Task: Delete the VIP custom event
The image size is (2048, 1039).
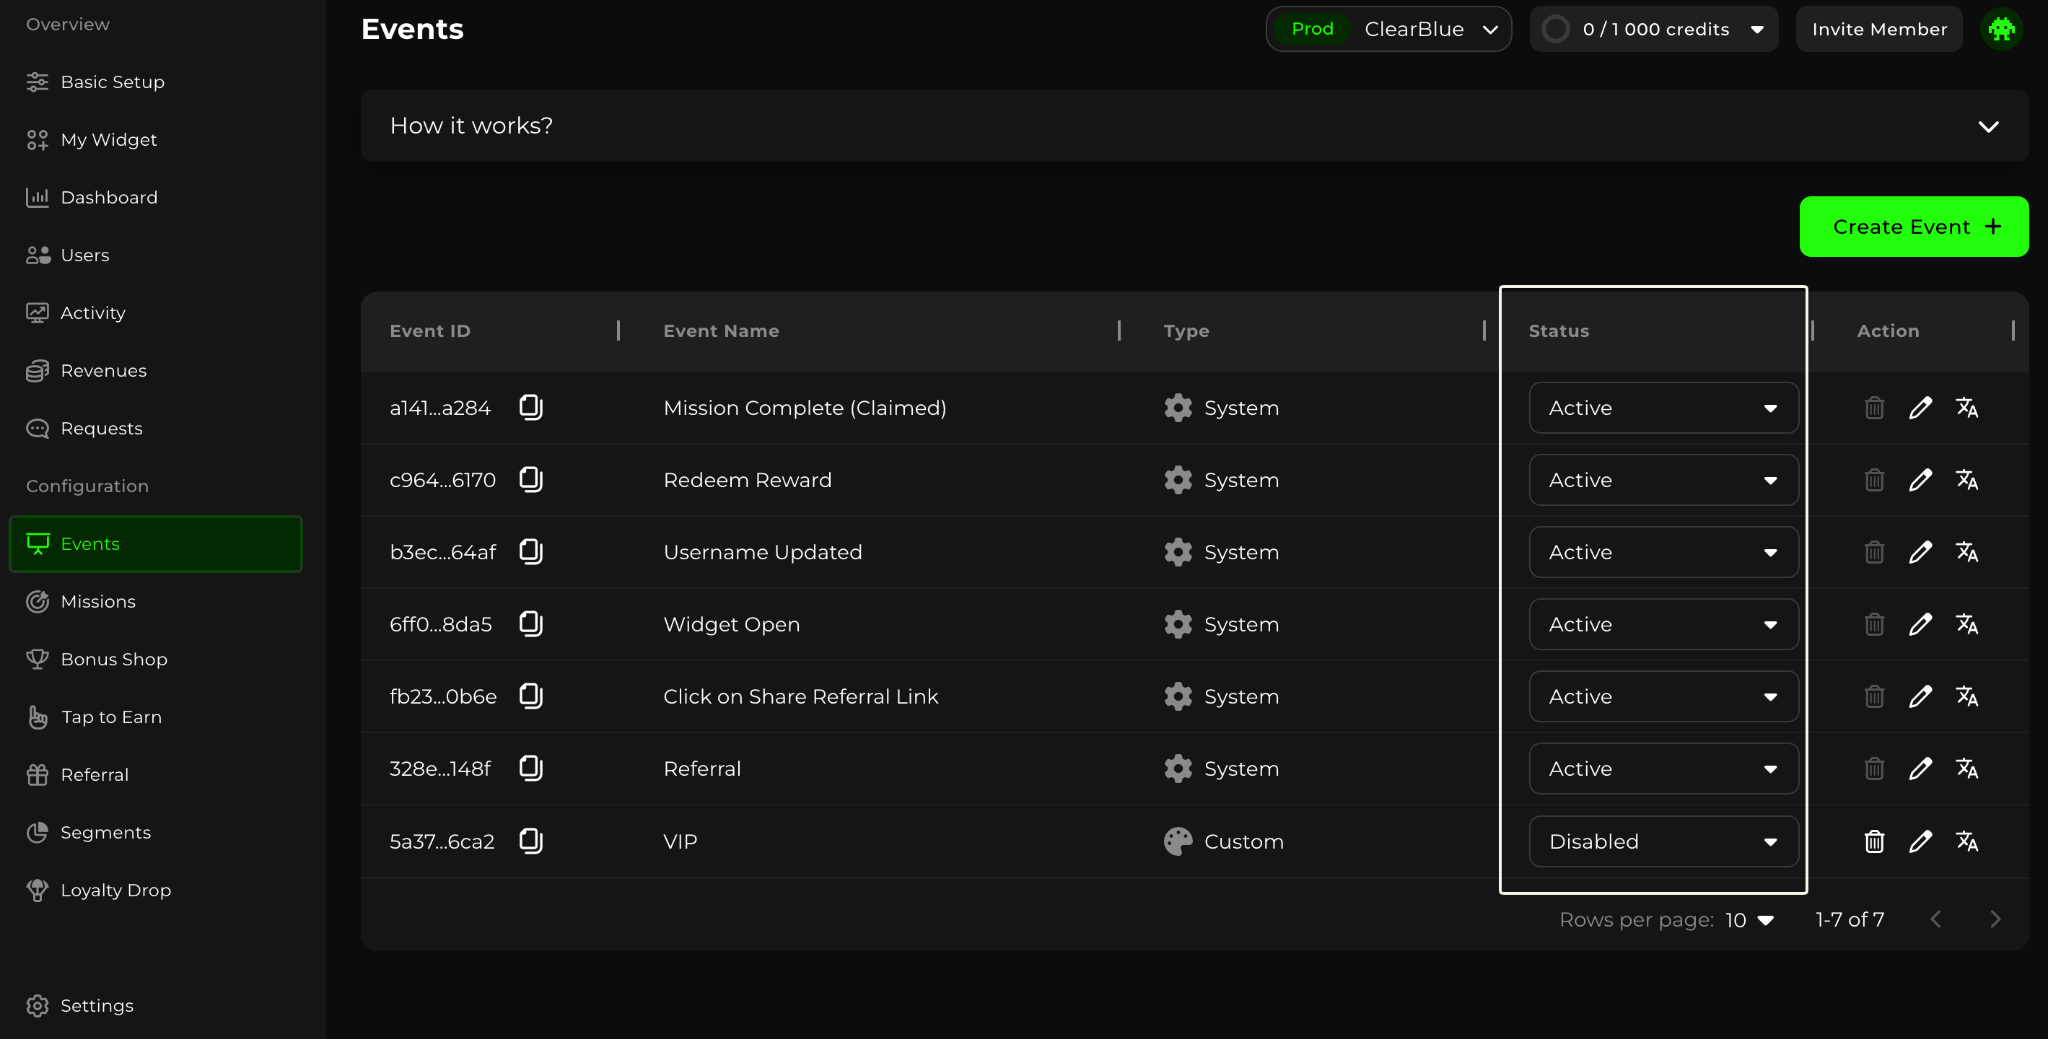Action: [1874, 842]
